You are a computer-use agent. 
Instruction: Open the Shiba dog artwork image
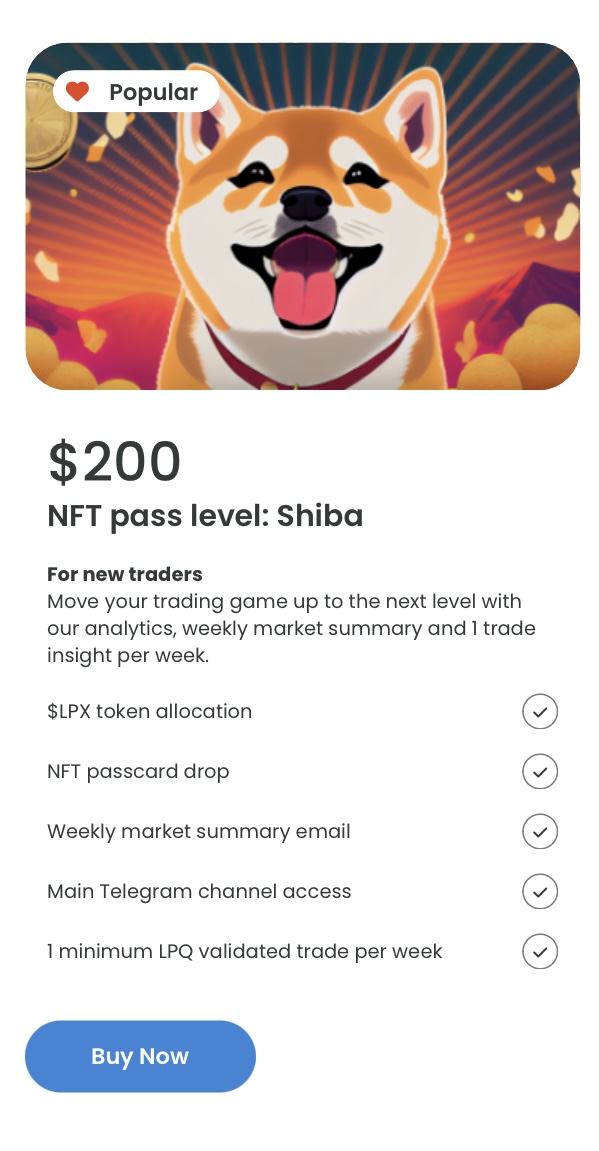(302, 216)
